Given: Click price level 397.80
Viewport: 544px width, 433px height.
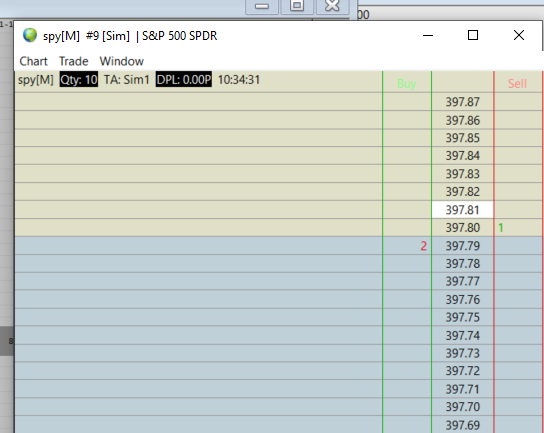Looking at the screenshot, I should pos(462,228).
